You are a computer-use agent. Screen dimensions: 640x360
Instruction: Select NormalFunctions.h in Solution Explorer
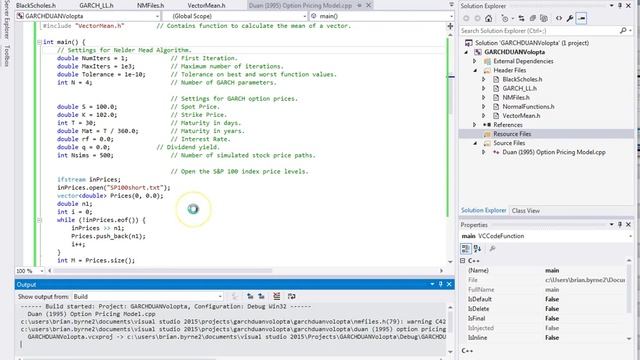[528, 107]
